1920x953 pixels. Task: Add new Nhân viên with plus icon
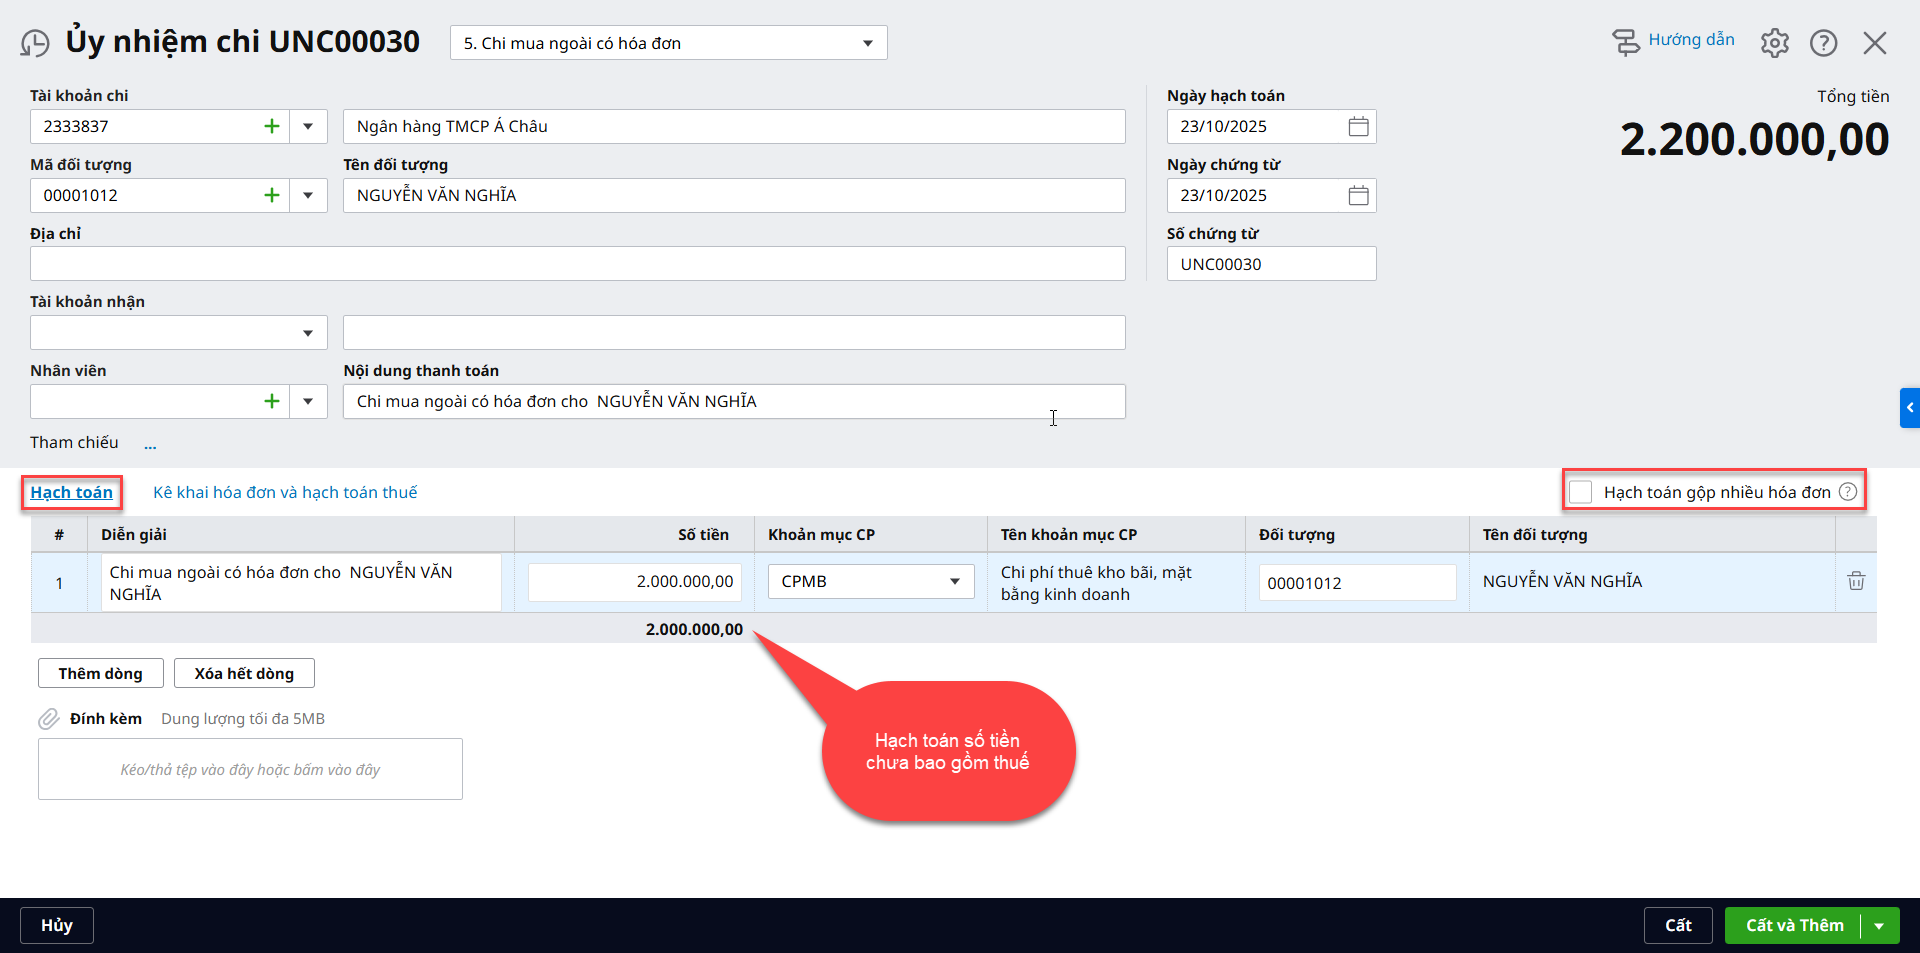[x=271, y=402]
